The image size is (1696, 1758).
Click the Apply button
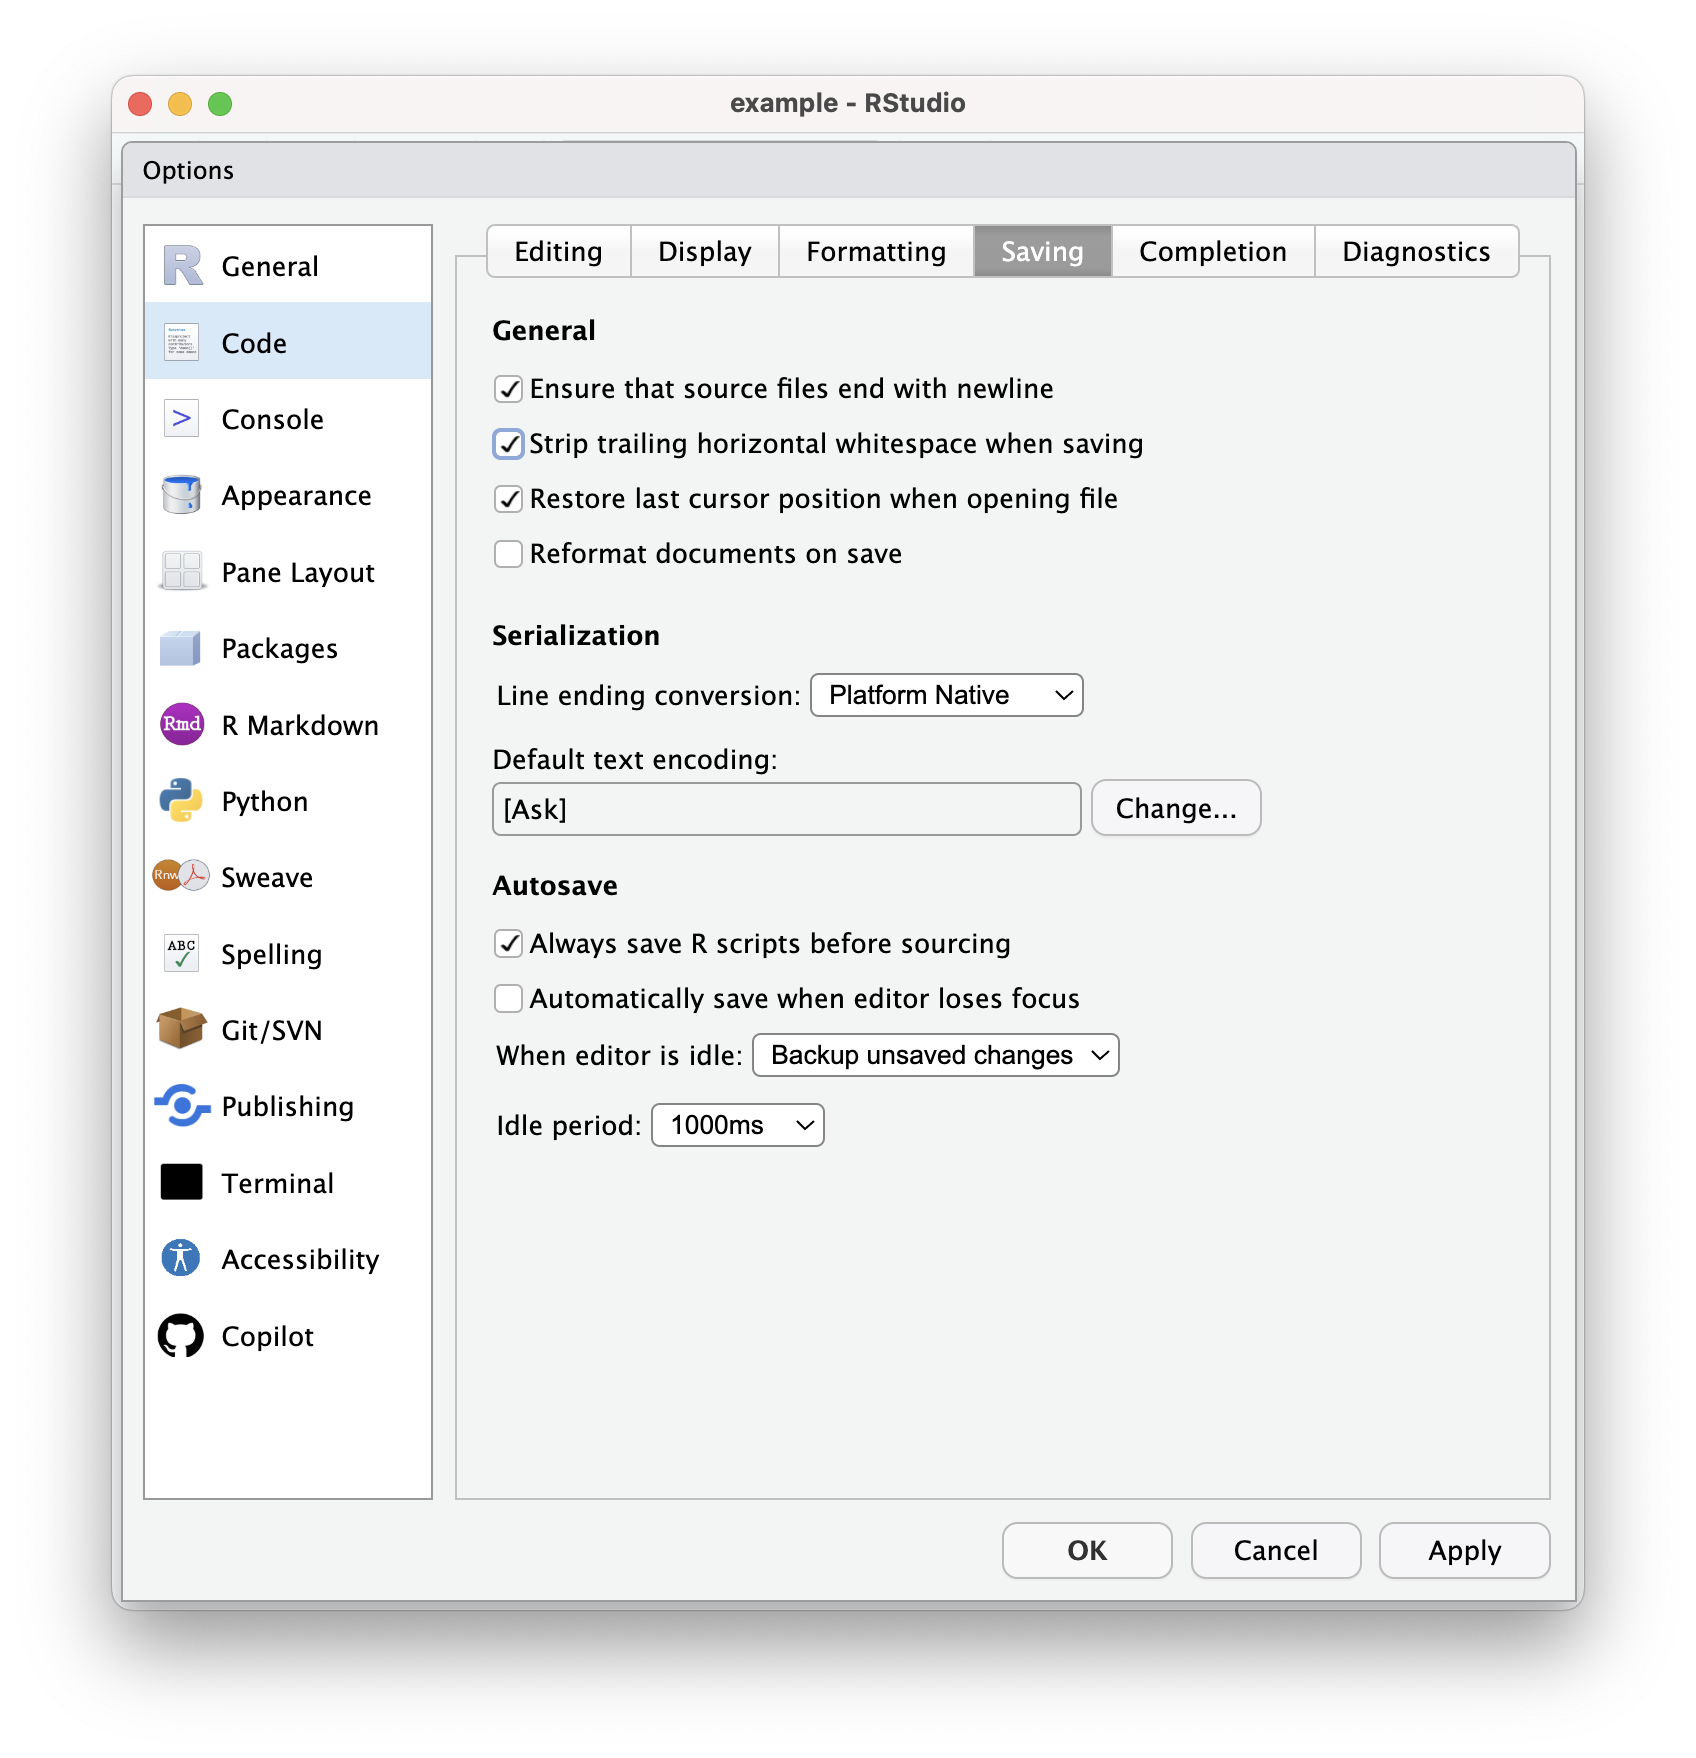tap(1464, 1550)
